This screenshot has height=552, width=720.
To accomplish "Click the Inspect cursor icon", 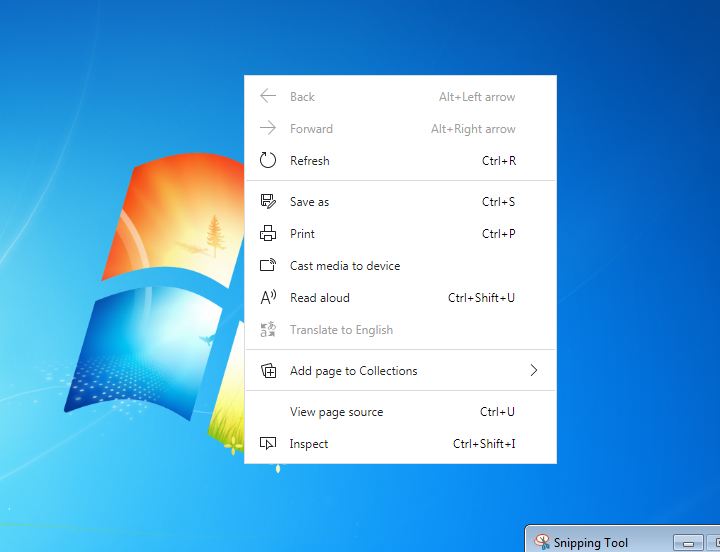I will (x=268, y=444).
